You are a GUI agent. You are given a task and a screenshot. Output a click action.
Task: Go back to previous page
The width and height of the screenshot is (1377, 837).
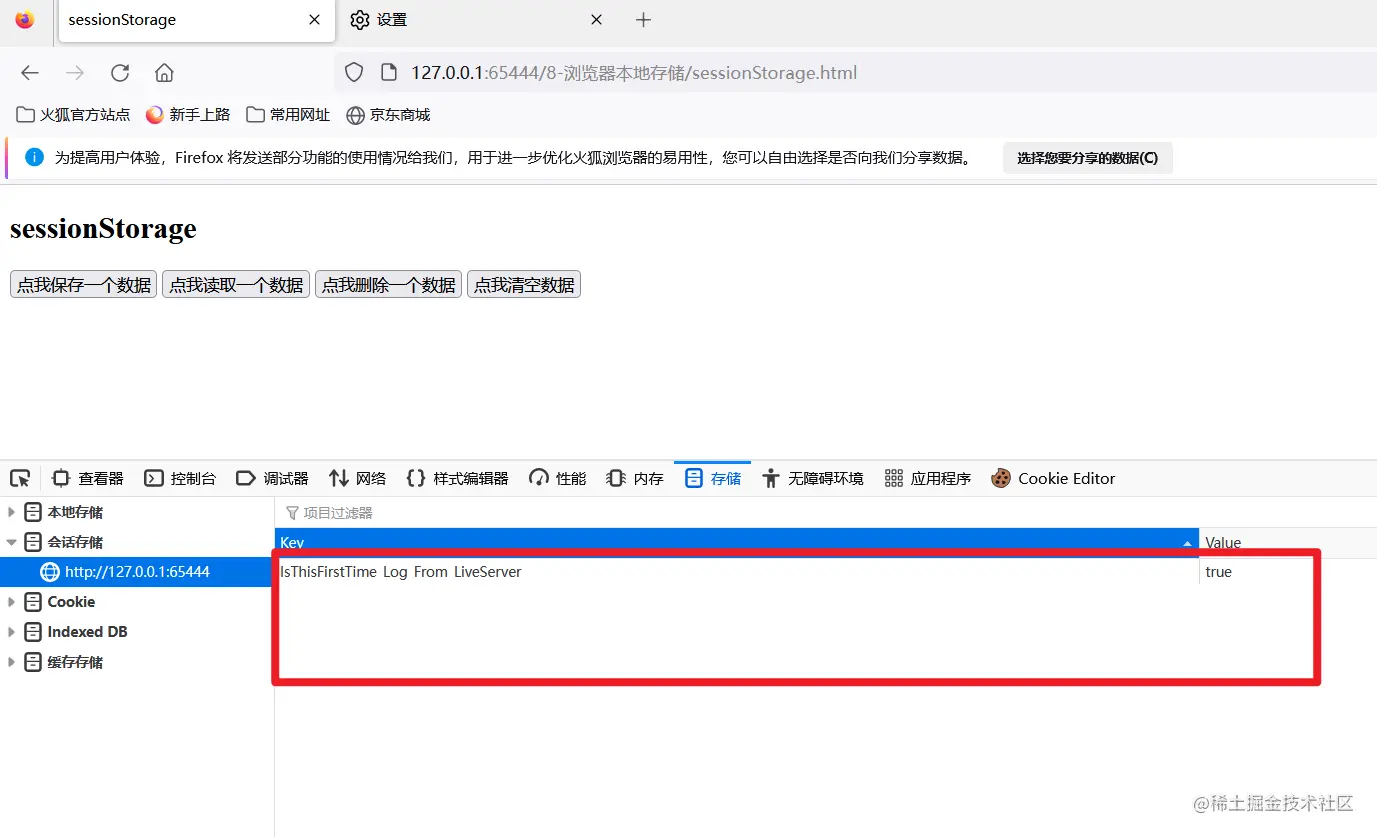pos(30,73)
